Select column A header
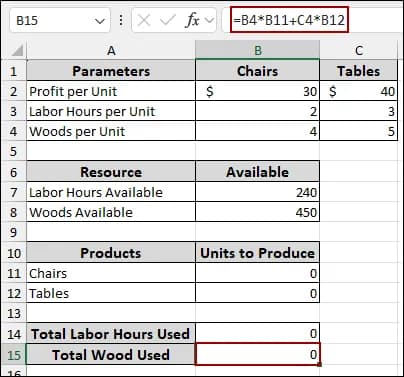 click(111, 50)
